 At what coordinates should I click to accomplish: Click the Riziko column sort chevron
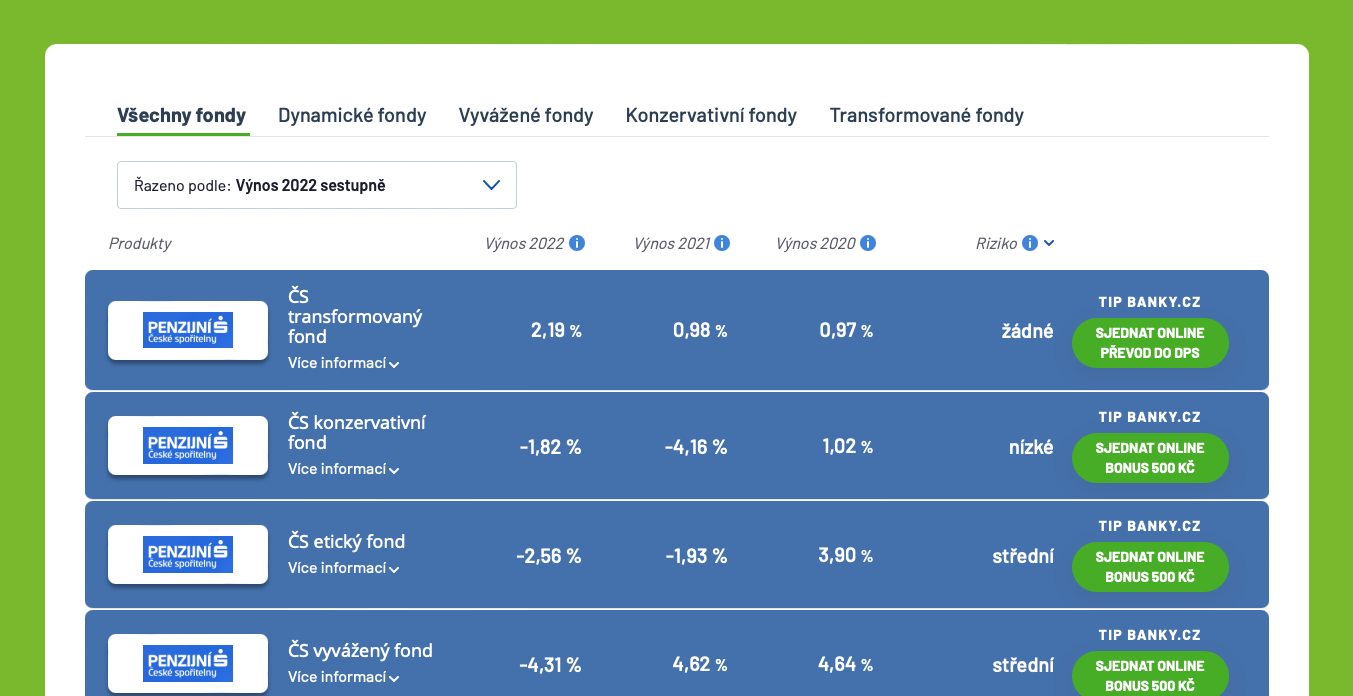coord(1049,243)
